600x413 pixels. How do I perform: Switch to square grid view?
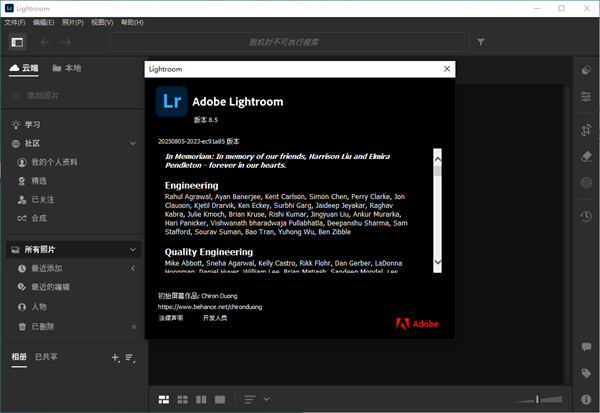point(183,400)
